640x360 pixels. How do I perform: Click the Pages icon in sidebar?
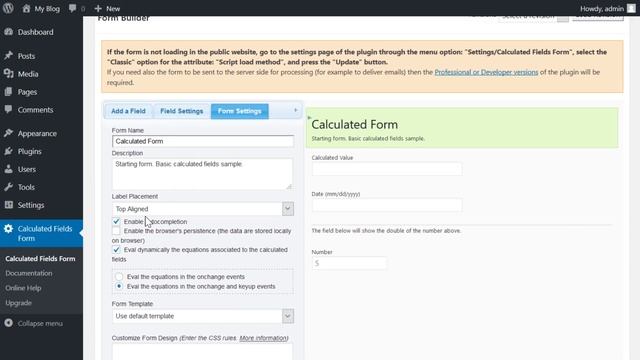pos(9,92)
